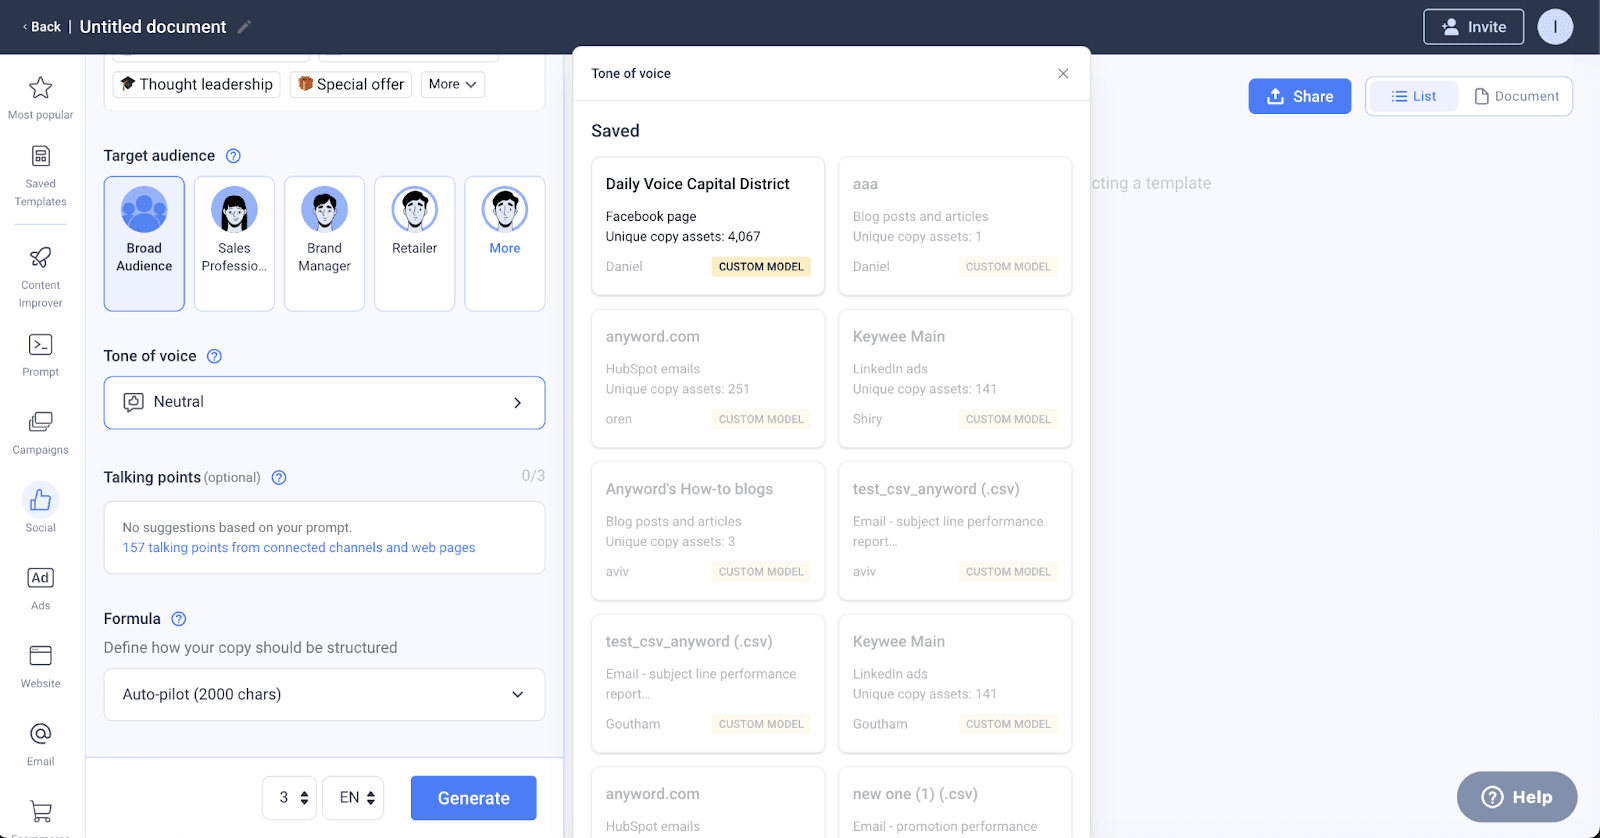Select Sales Professional persona
Screen dimensions: 1600x838
click(234, 244)
